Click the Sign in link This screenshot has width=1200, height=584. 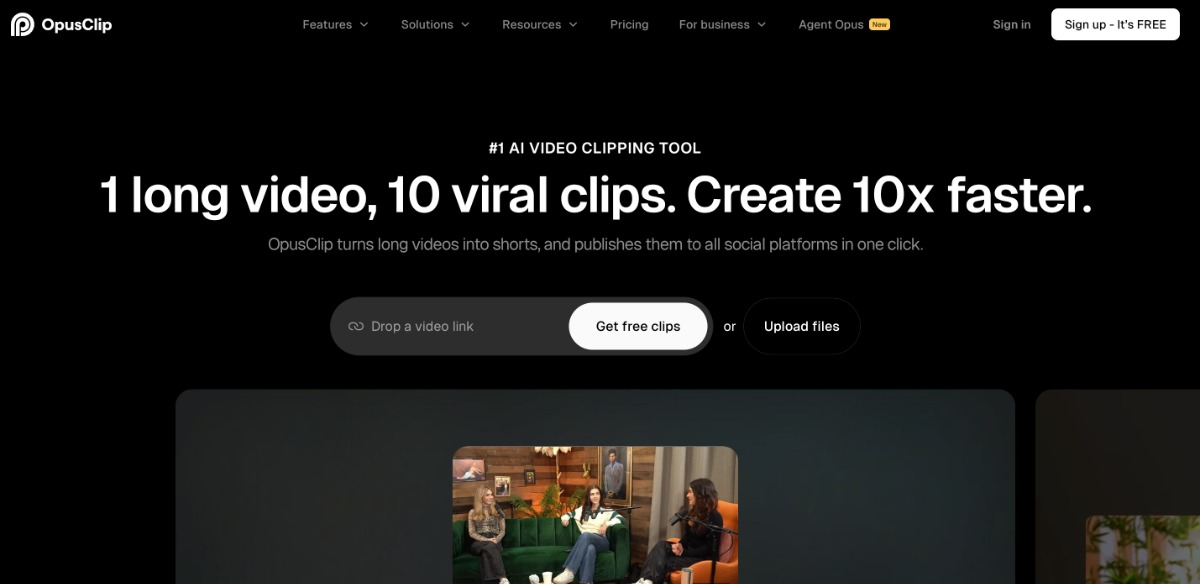coord(1012,24)
